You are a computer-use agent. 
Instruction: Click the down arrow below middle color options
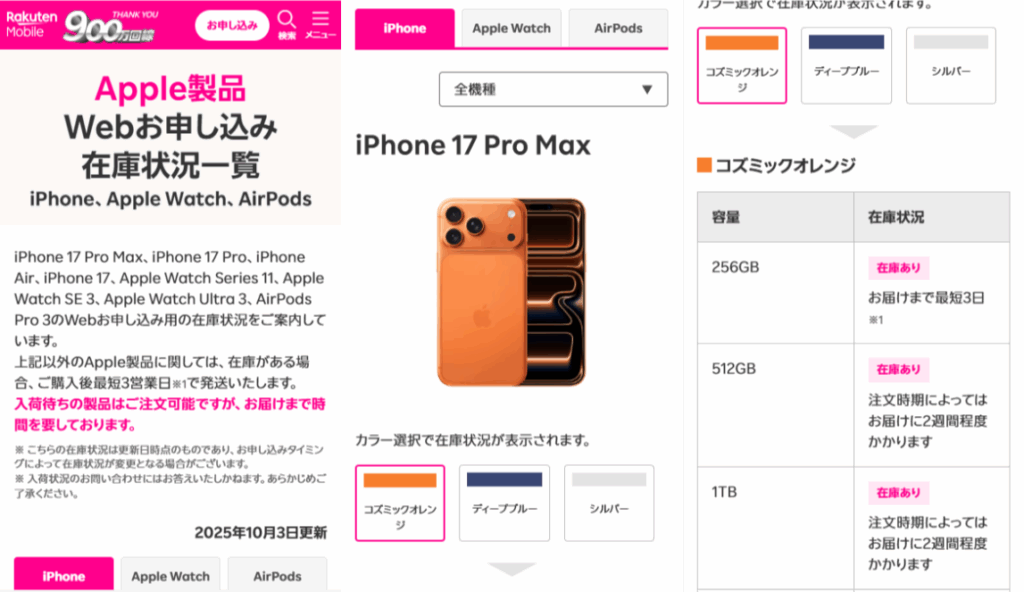point(512,569)
